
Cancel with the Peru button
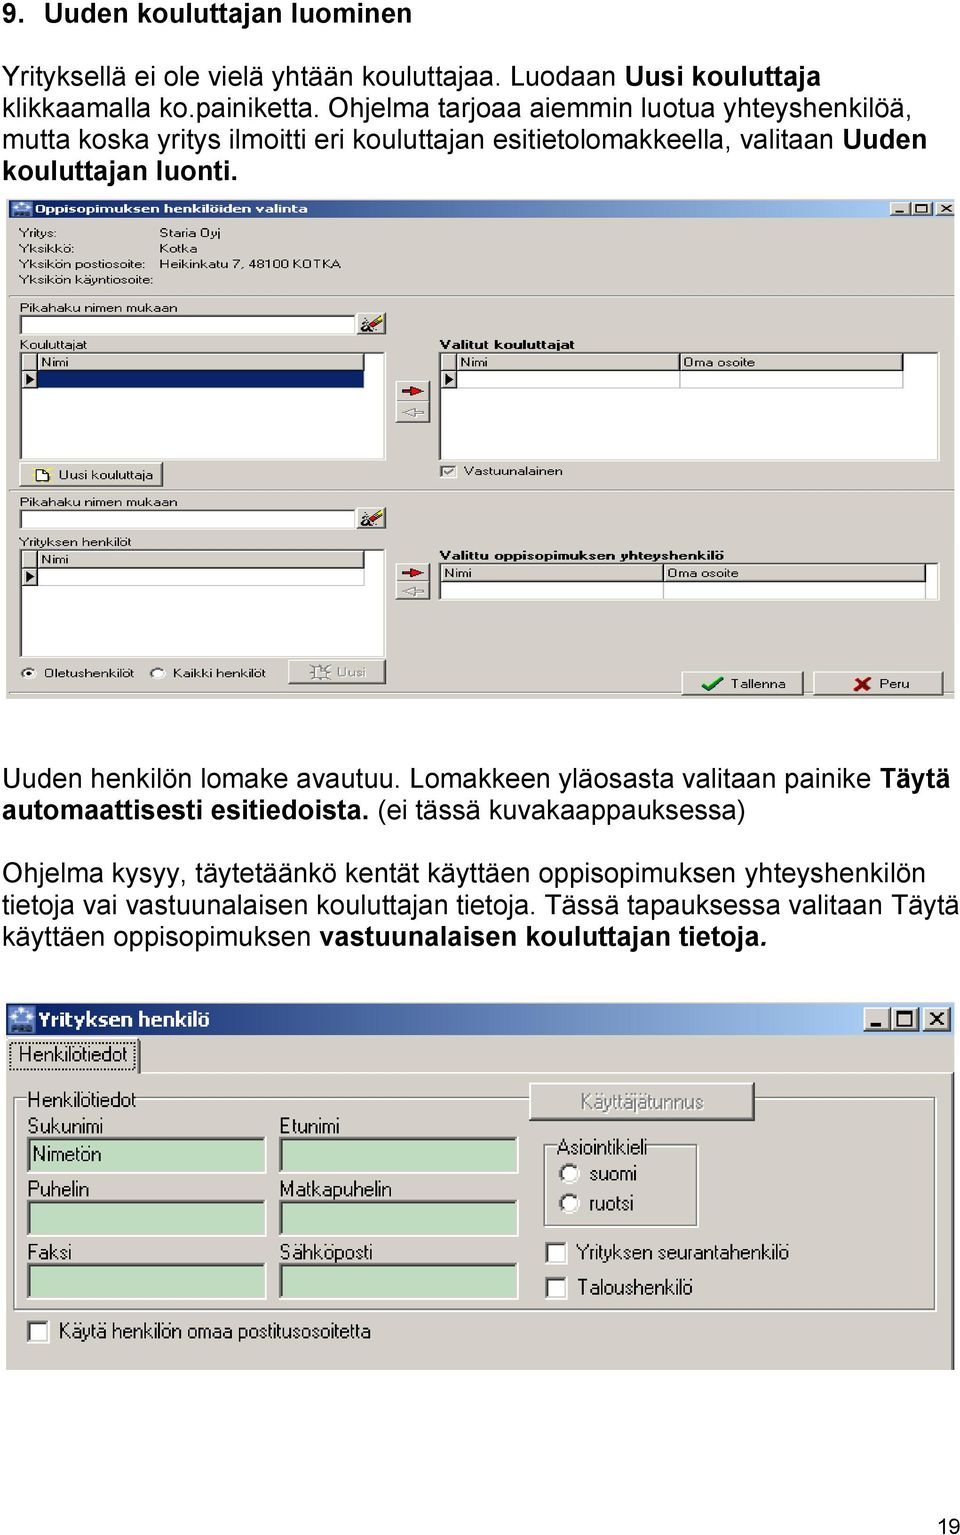pyautogui.click(x=879, y=684)
